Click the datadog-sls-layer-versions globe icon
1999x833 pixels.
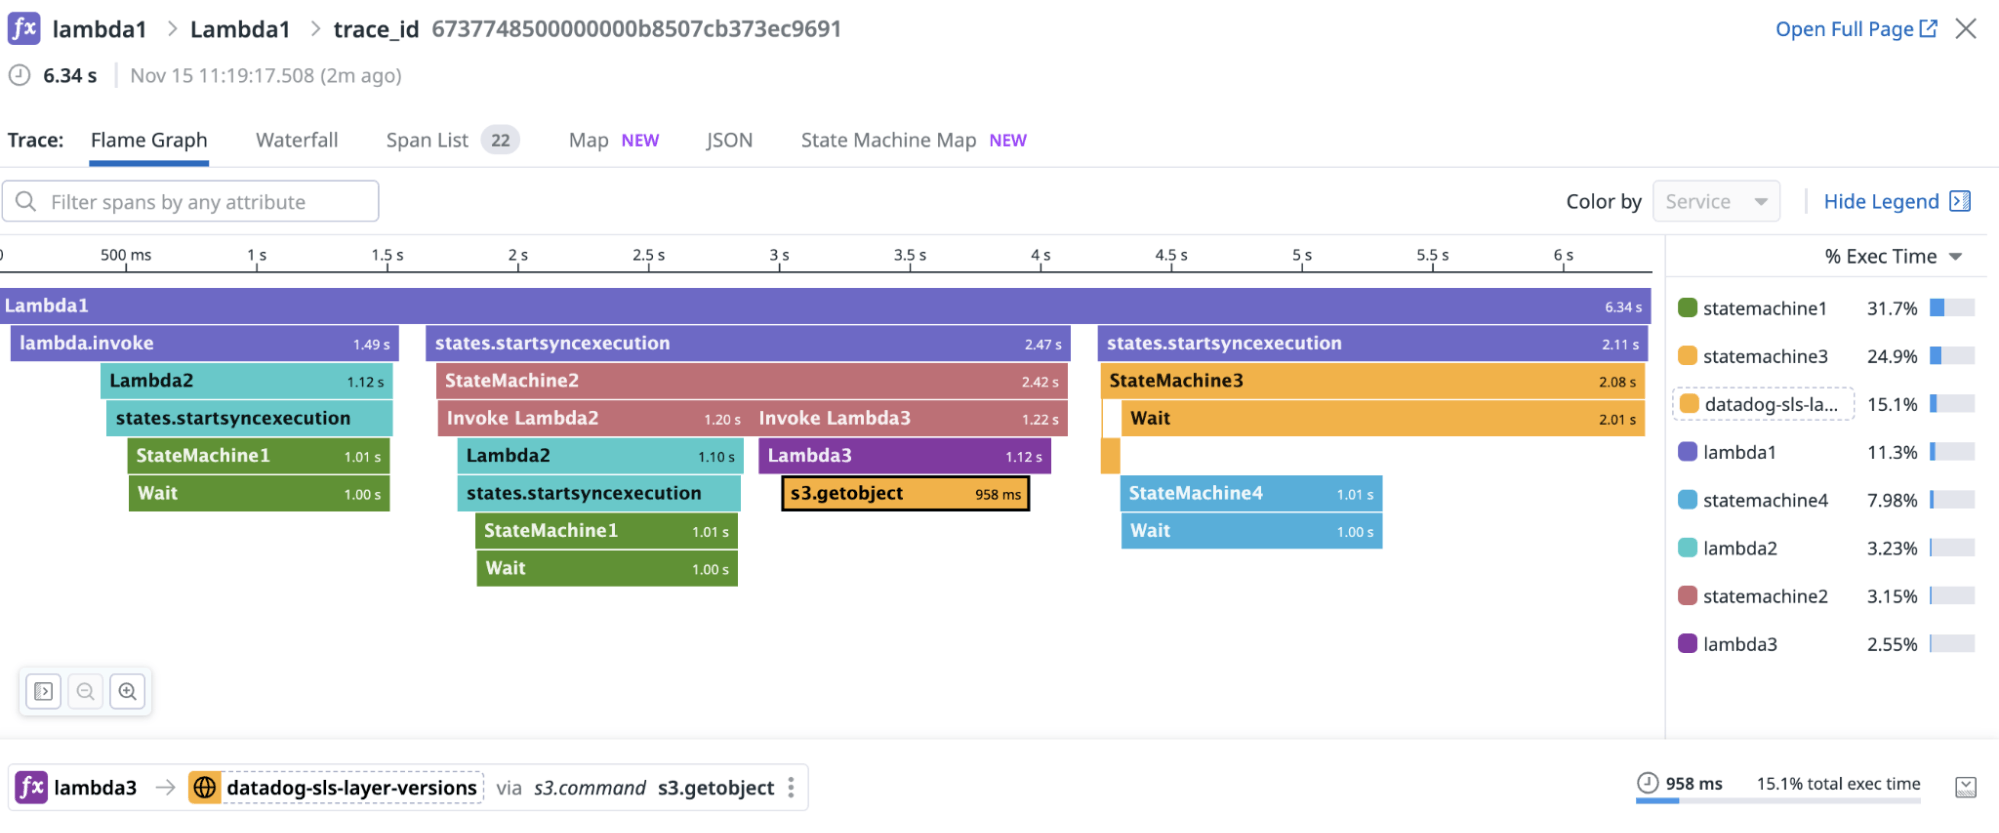coord(205,788)
